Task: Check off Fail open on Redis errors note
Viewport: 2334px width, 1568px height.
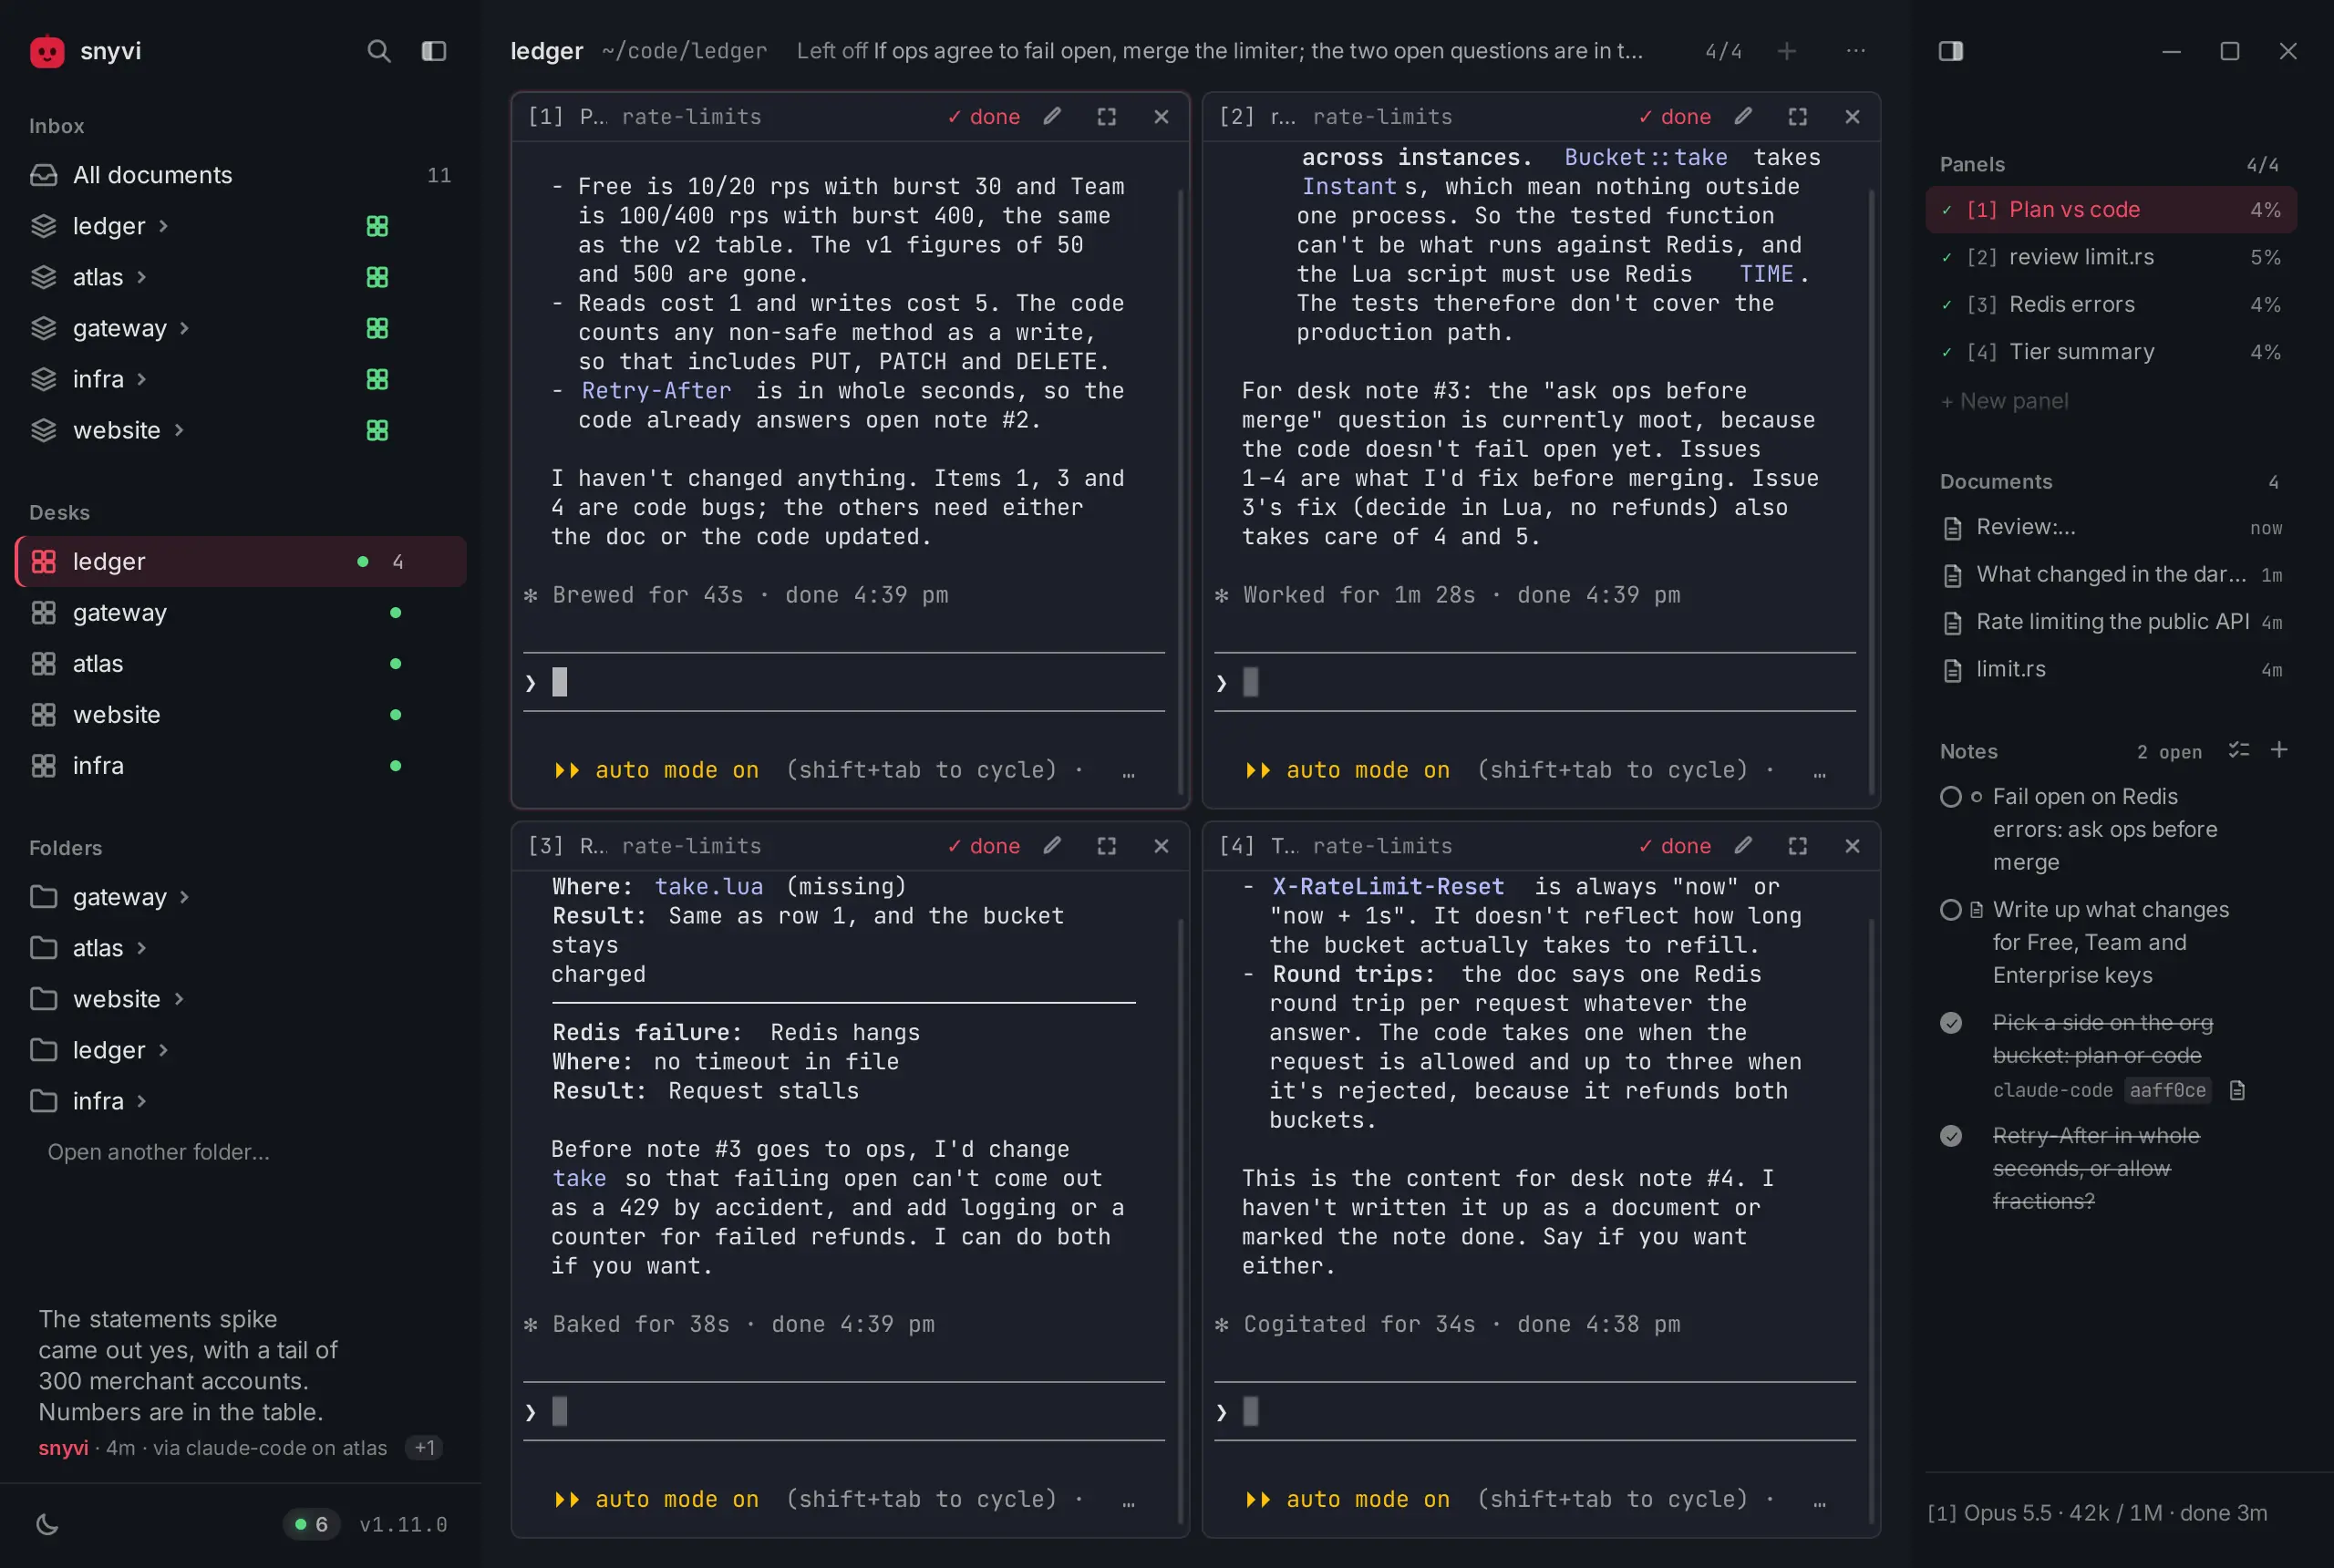Action: point(1950,797)
